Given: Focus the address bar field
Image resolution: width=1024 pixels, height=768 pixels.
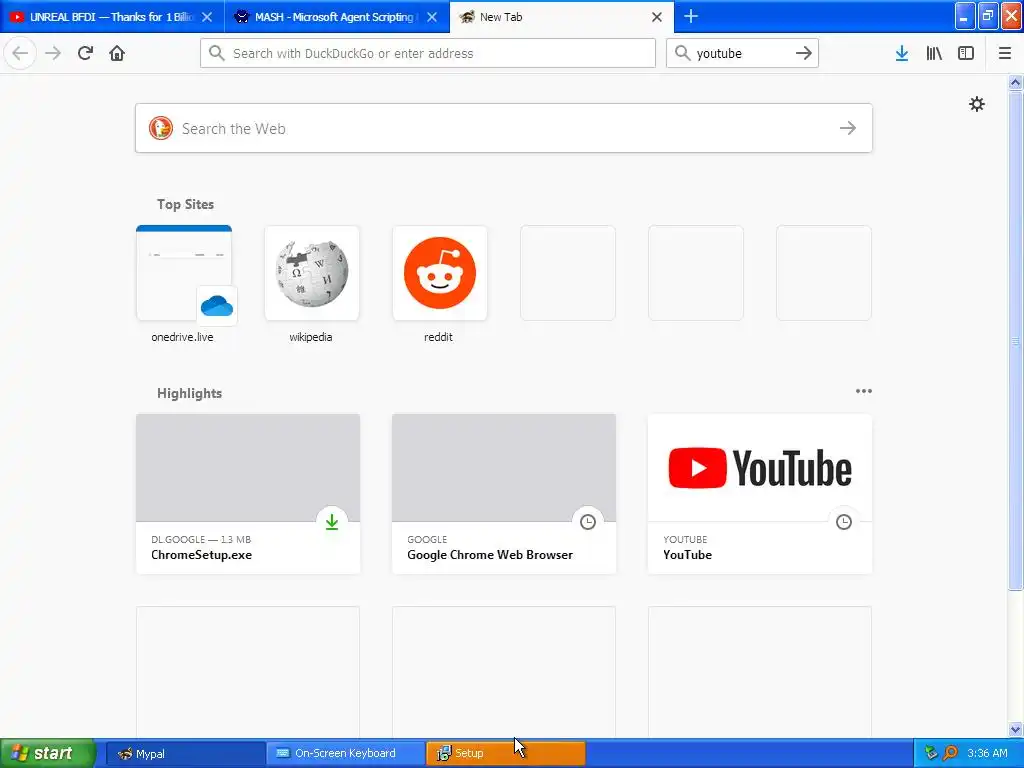Looking at the screenshot, I should [428, 53].
